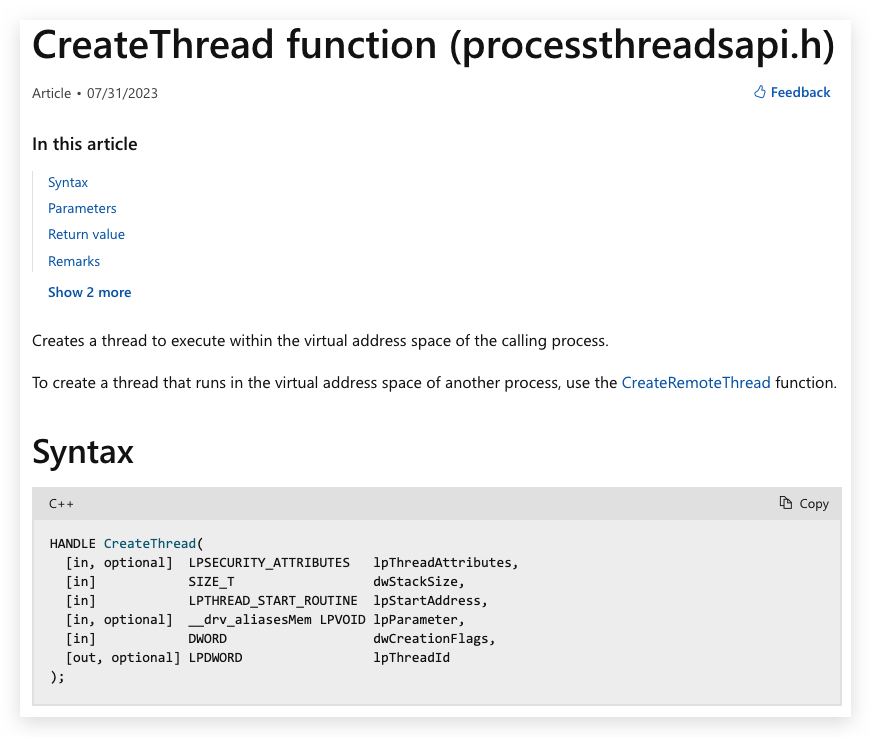Click the LPVOID type in code

coord(342,619)
